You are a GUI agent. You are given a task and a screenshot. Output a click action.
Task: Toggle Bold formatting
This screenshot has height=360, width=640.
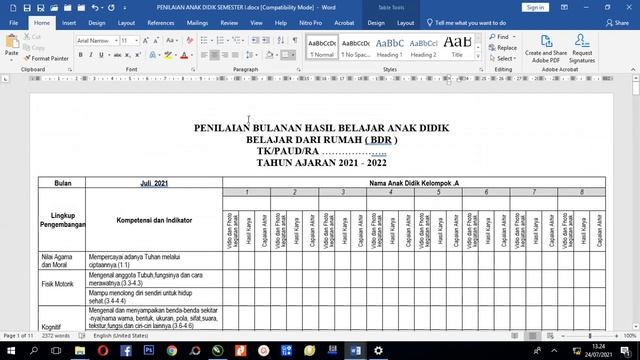click(80, 55)
